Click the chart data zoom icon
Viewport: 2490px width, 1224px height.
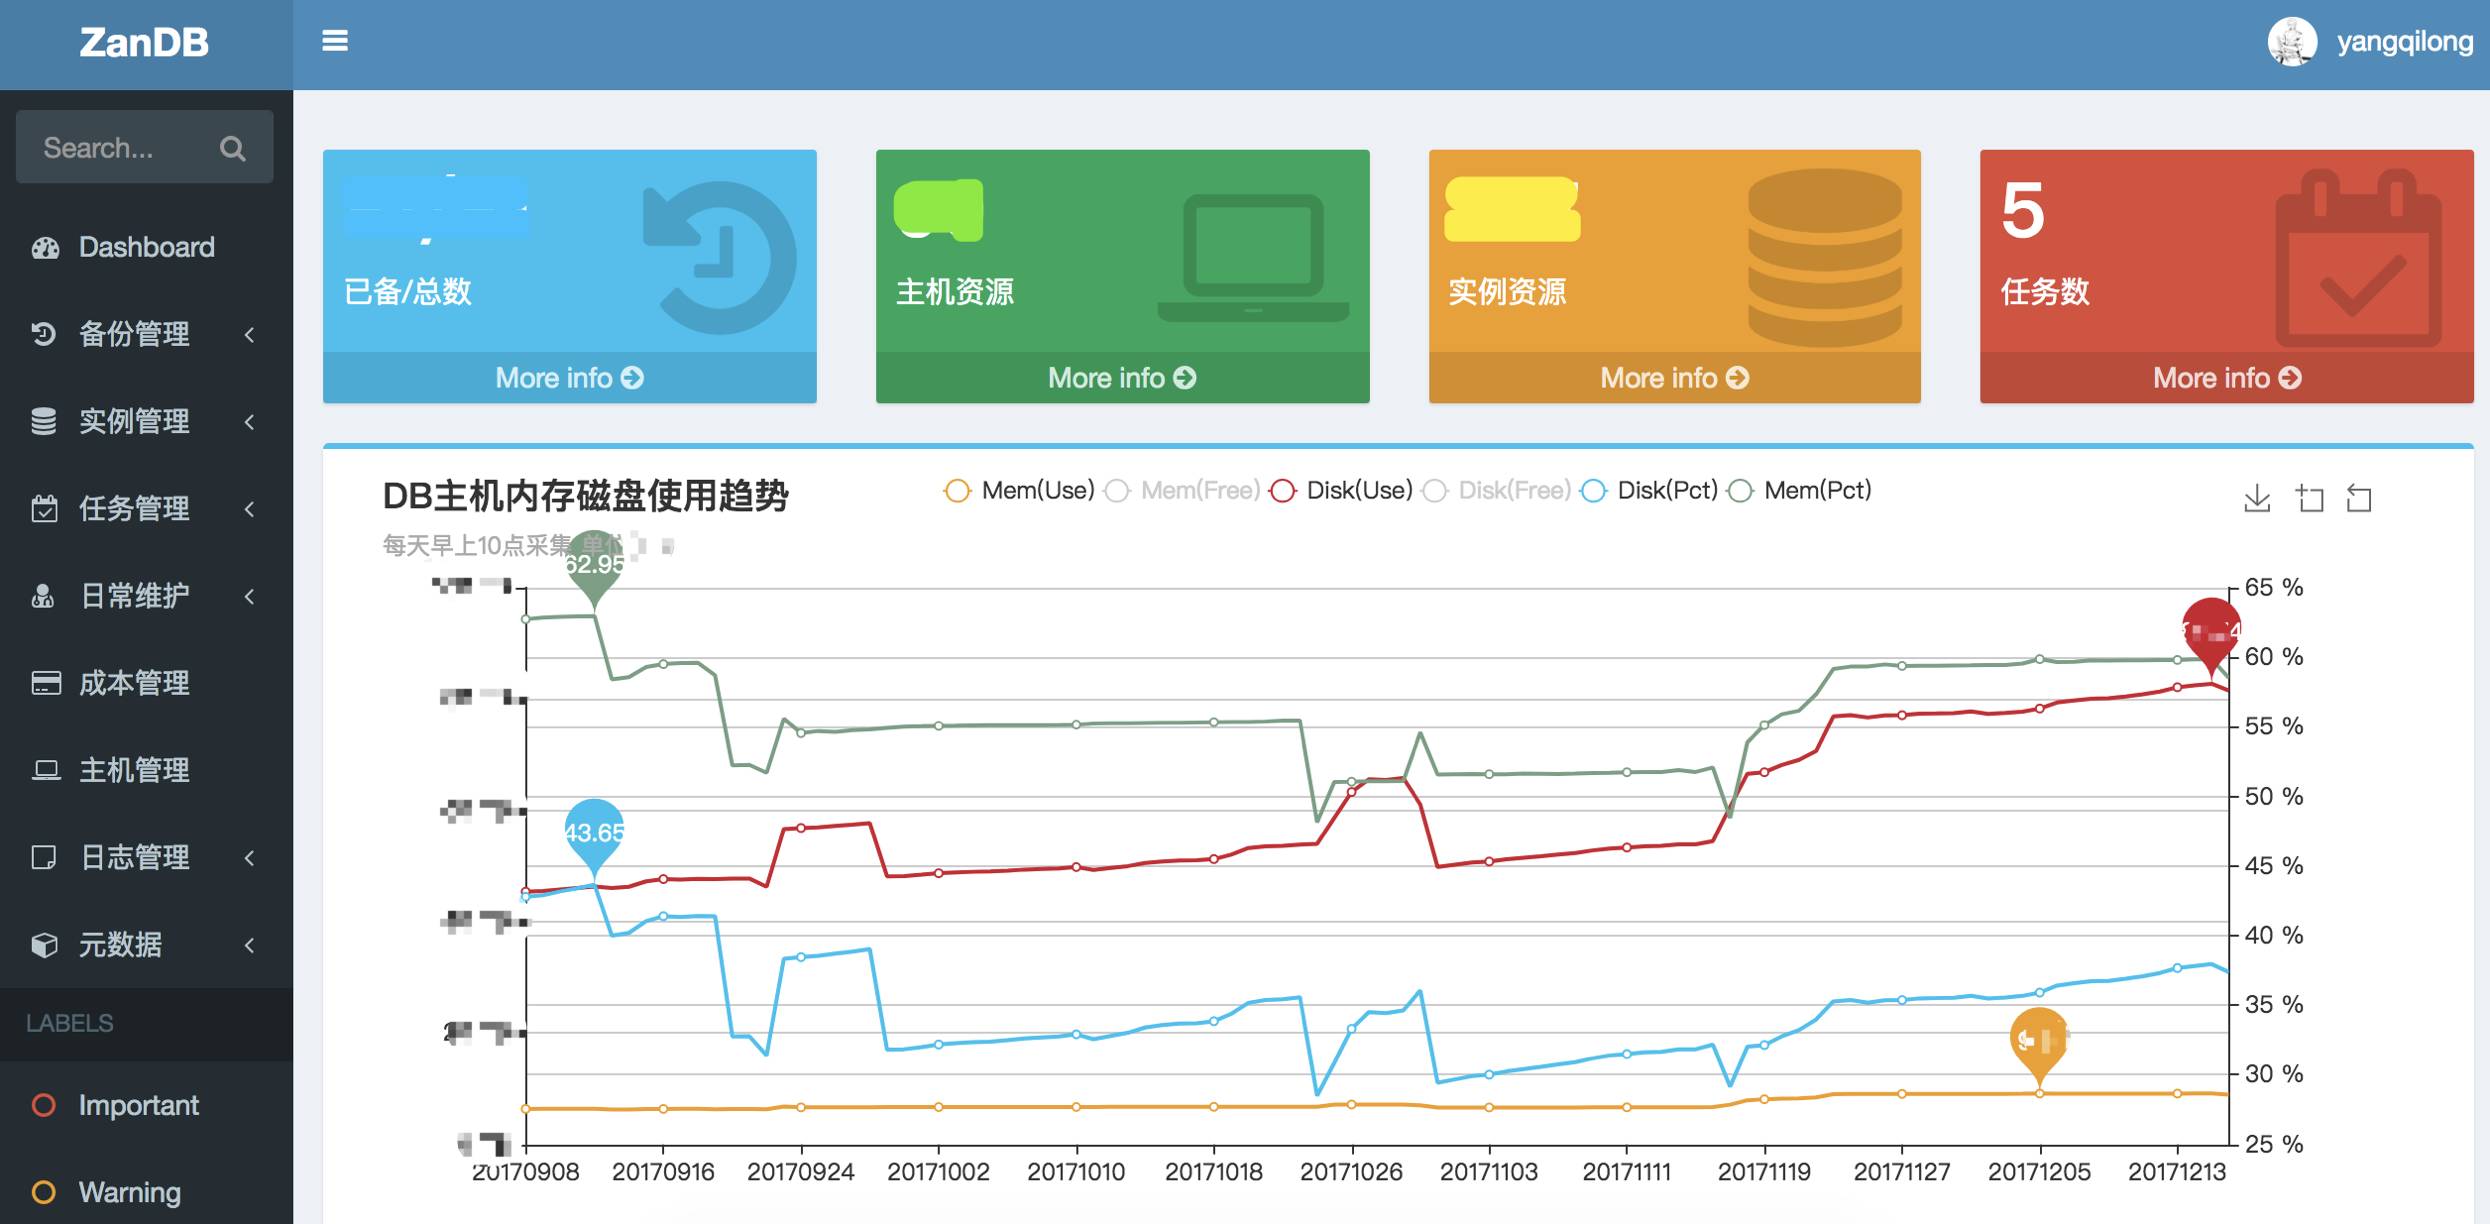coord(2309,498)
